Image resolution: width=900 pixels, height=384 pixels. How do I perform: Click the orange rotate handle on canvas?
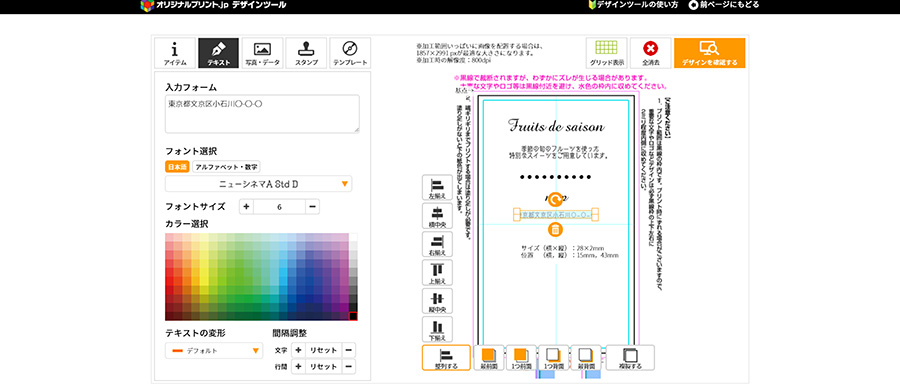tap(555, 199)
